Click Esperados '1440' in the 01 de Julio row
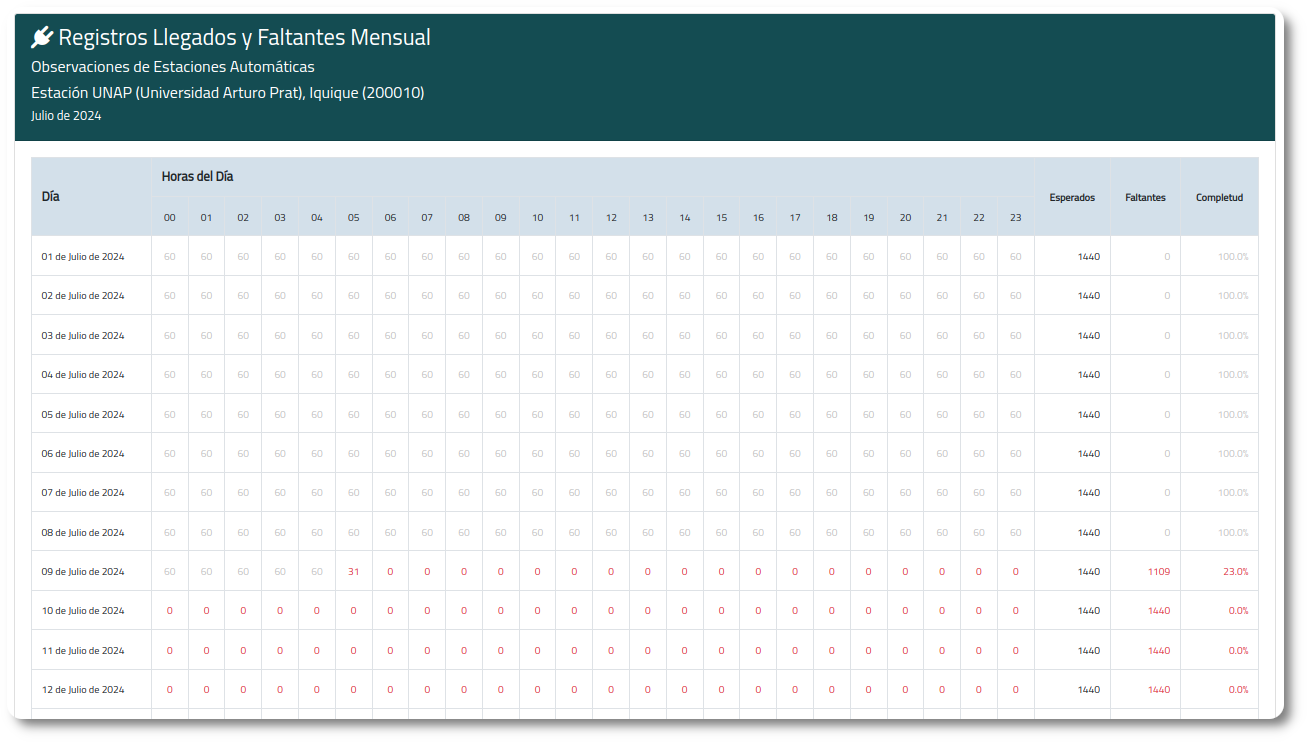 (x=1089, y=257)
